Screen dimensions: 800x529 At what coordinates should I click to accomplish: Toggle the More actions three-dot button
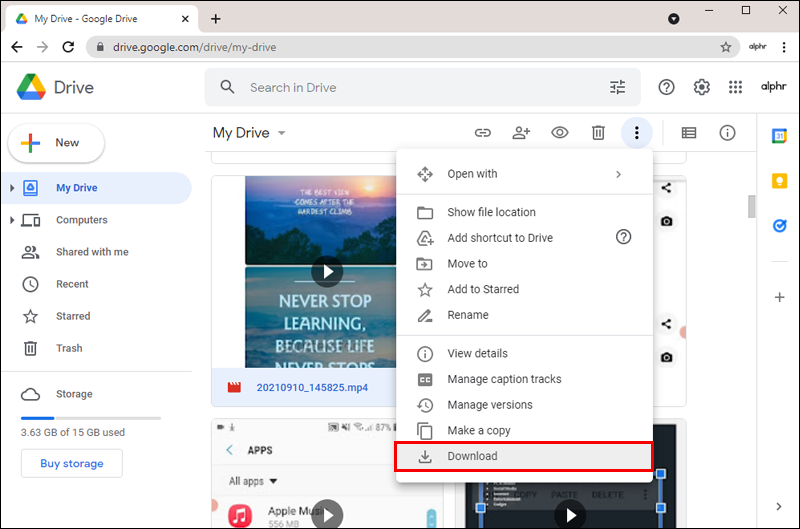pos(636,133)
